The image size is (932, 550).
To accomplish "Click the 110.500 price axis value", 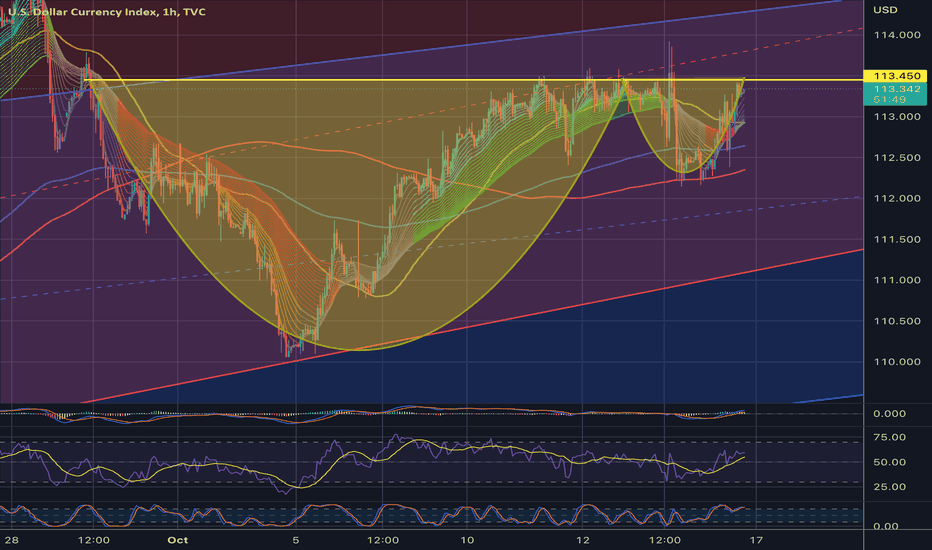I will click(897, 321).
